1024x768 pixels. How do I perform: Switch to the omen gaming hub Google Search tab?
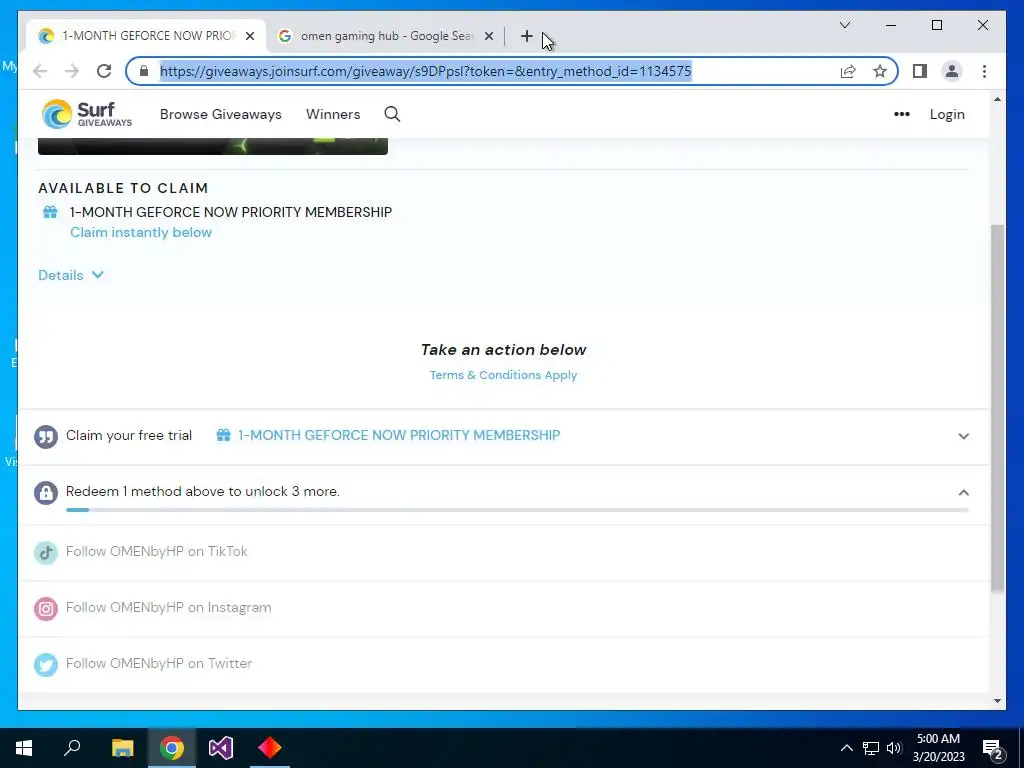tap(385, 36)
